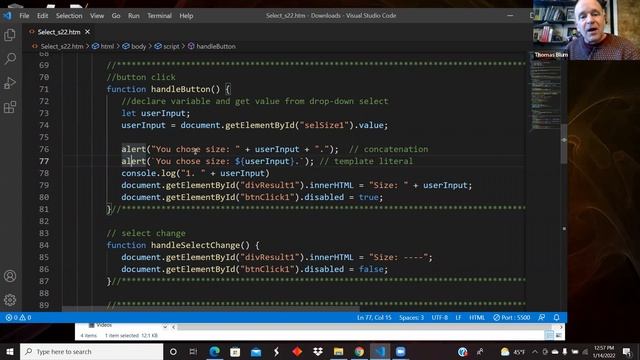Click the editor vertical scrollbar
Screen dimensions: 640x360
(564, 143)
